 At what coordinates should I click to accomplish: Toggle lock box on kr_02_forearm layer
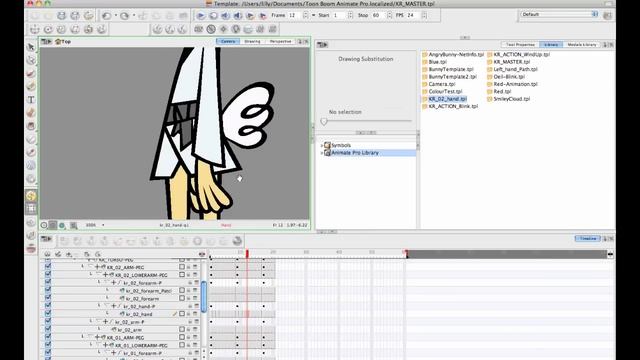coord(182,298)
